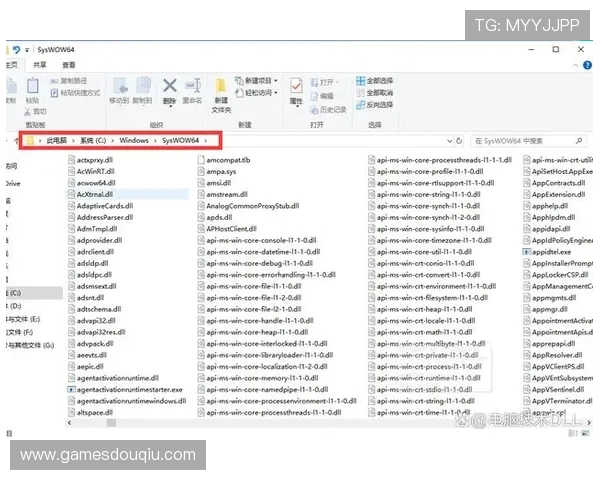The height and width of the screenshot is (480, 600).
Task: Expand the Easy access (轻松访问) dropdown
Action: pos(260,92)
